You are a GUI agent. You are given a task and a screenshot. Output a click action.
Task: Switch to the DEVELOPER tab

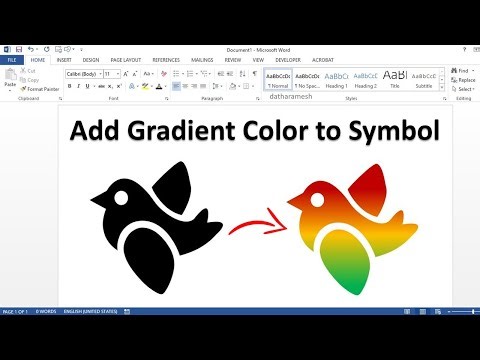point(288,60)
